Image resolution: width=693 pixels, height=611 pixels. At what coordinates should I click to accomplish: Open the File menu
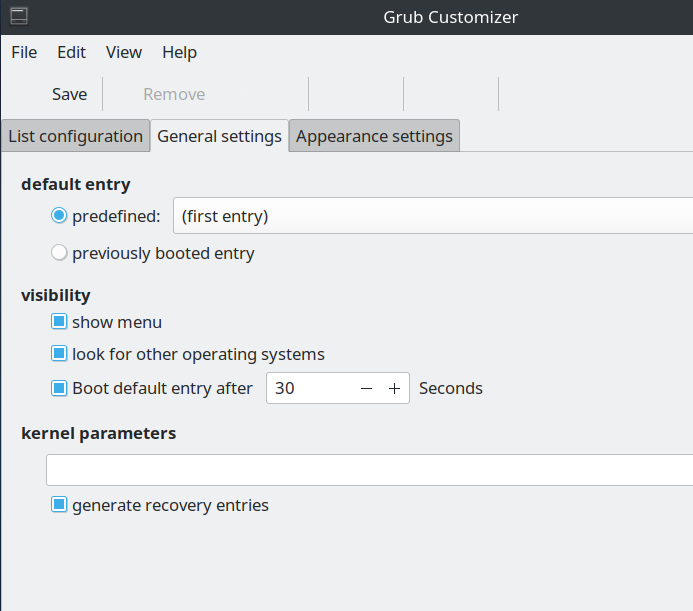pos(24,53)
